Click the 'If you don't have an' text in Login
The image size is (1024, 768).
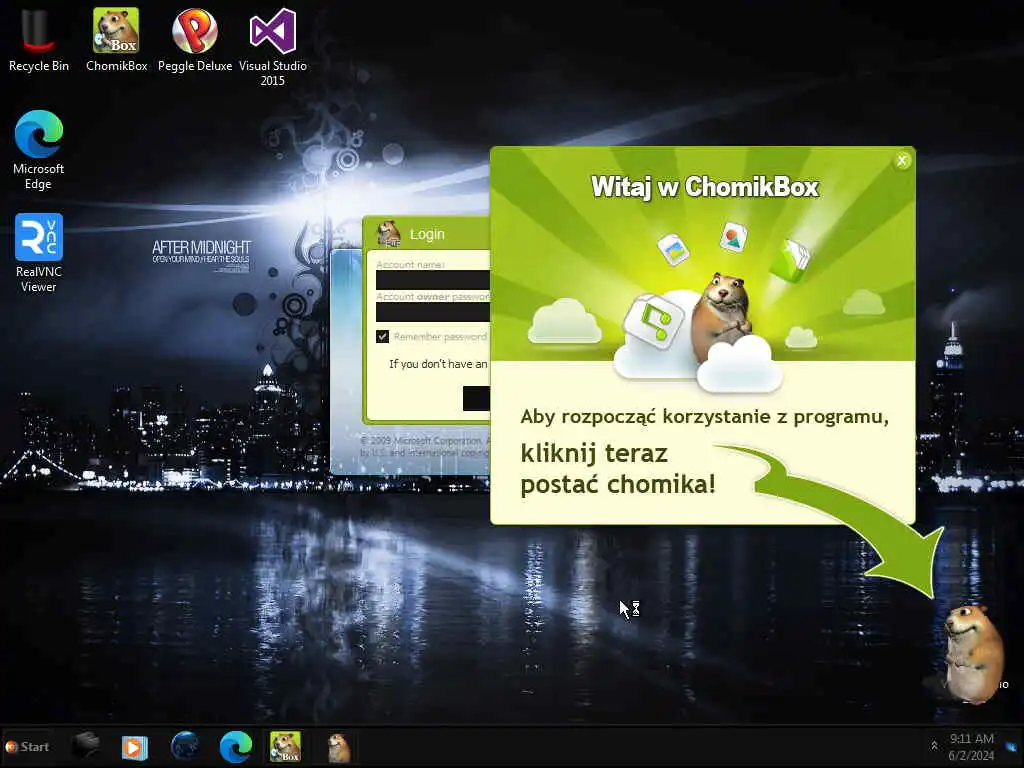(438, 364)
